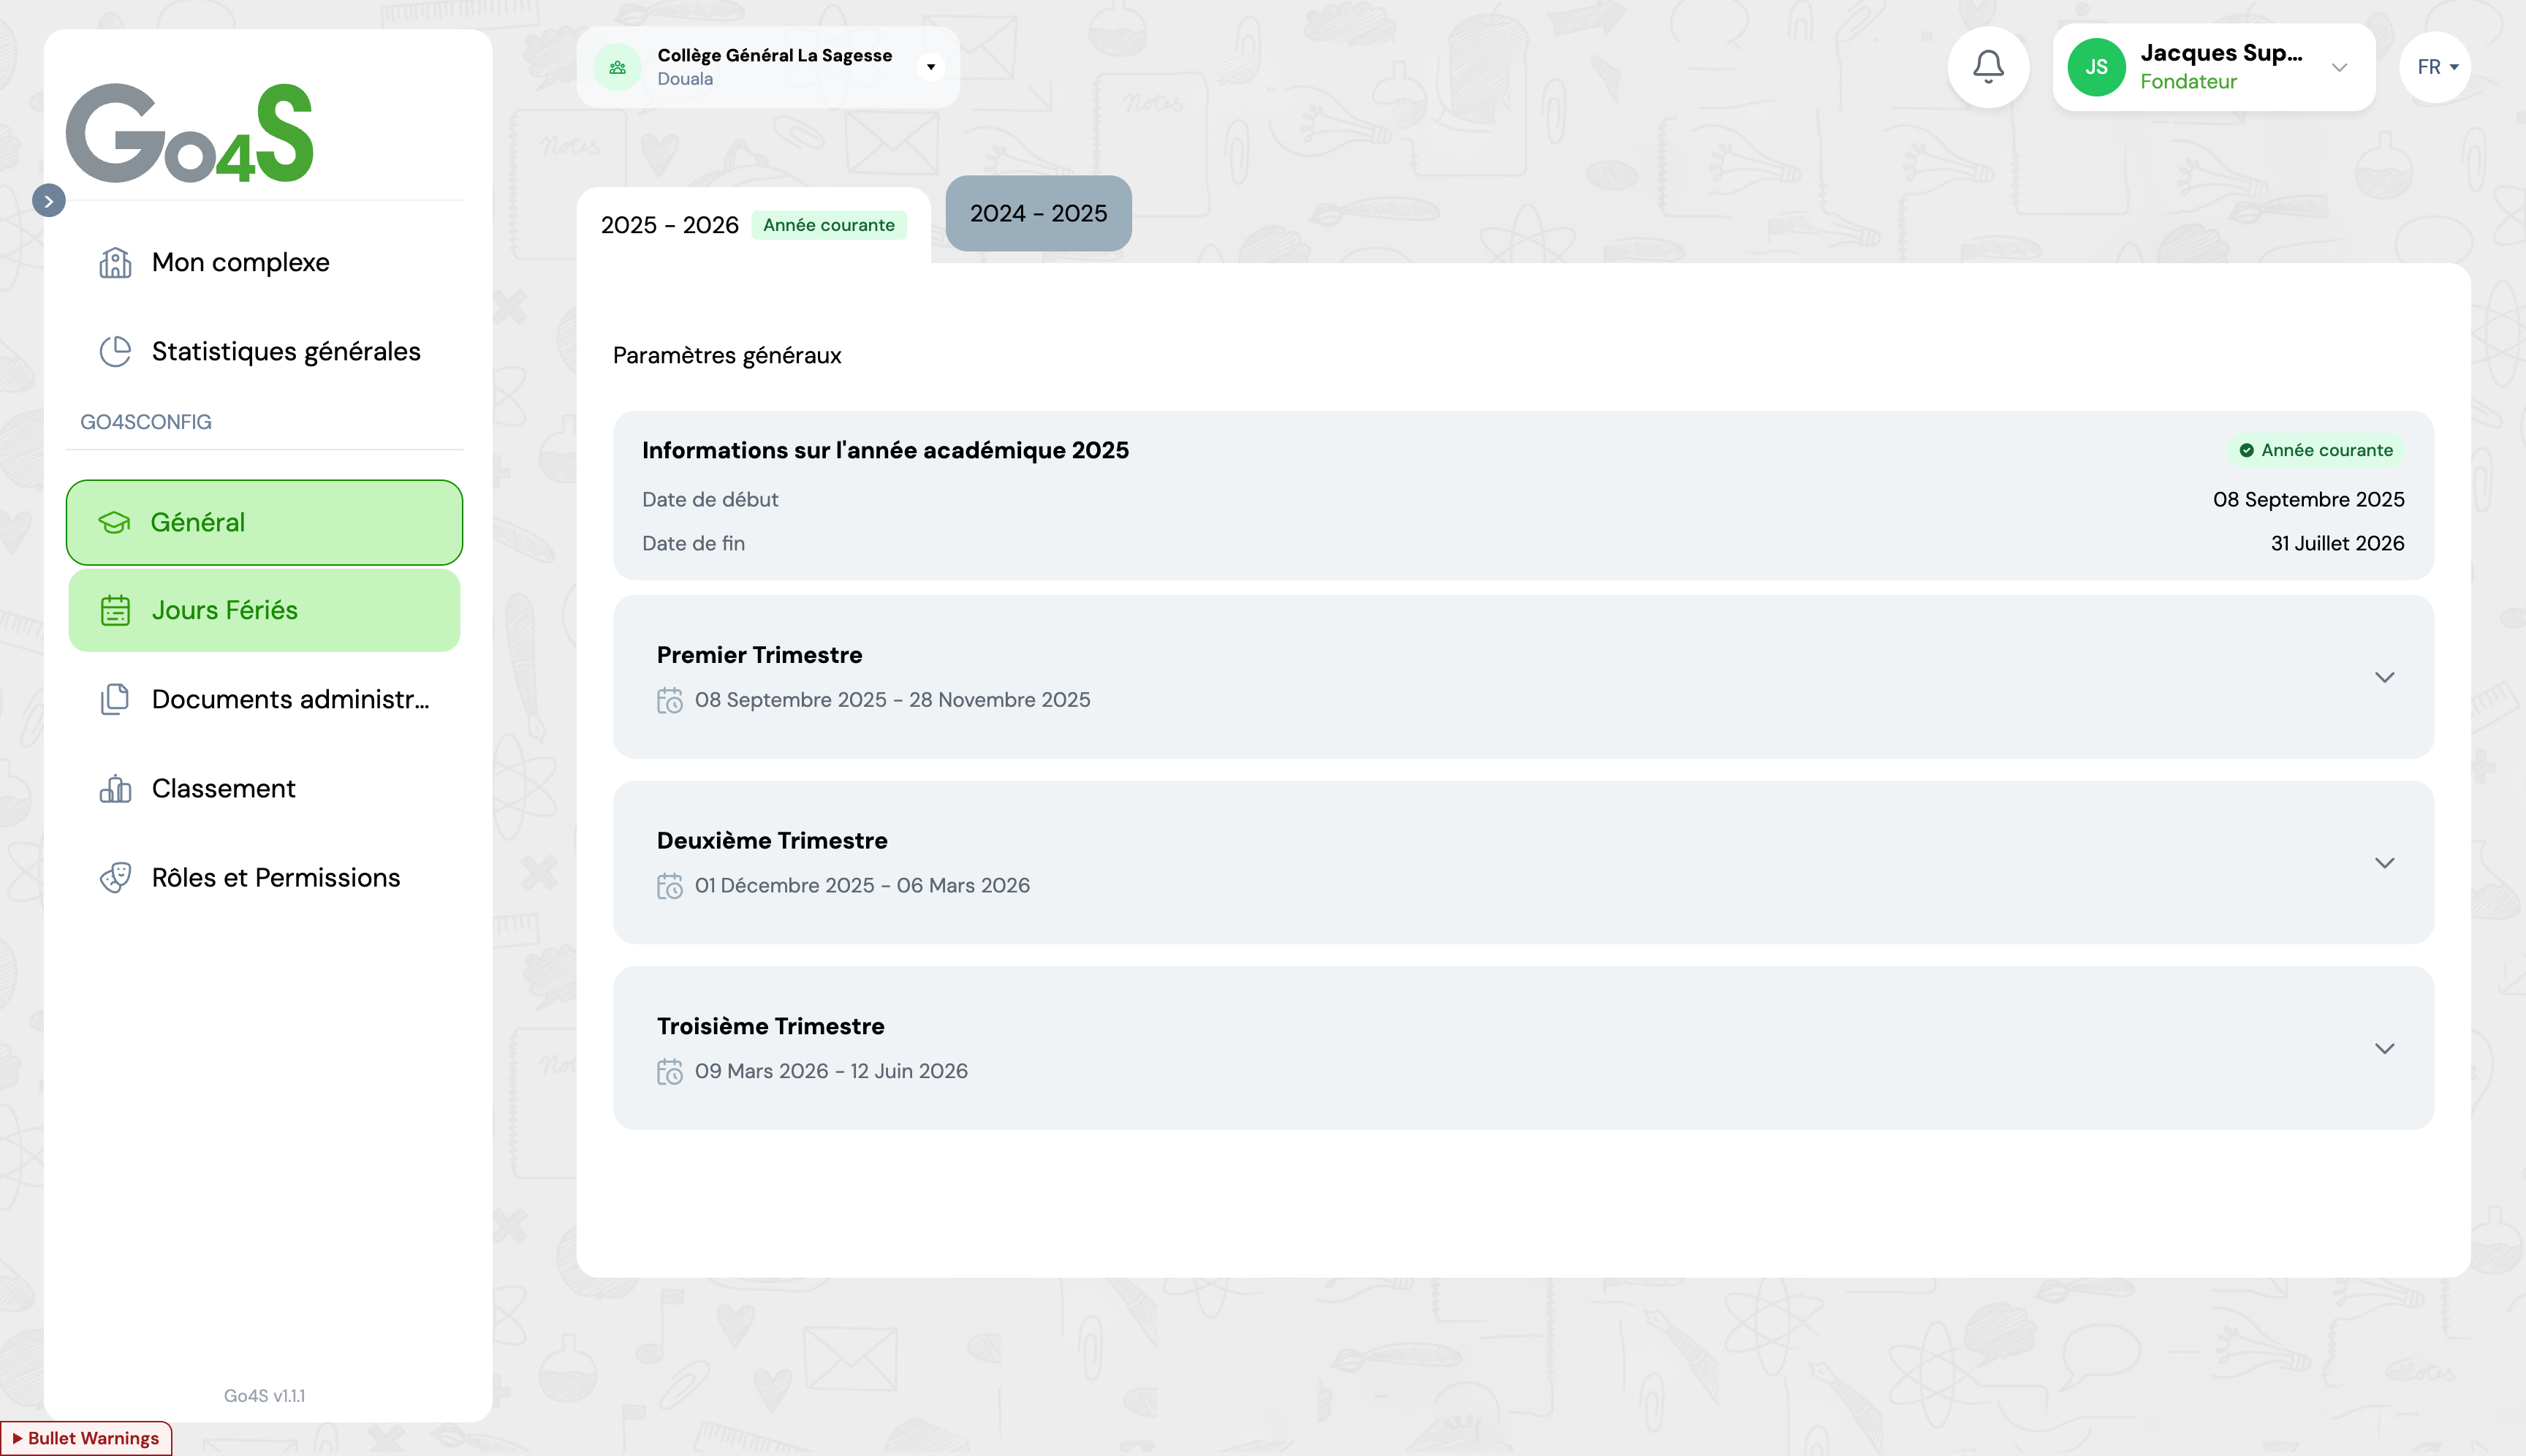The width and height of the screenshot is (2526, 1456).
Task: Expand the Troisième Trimestre panel
Action: point(2384,1048)
